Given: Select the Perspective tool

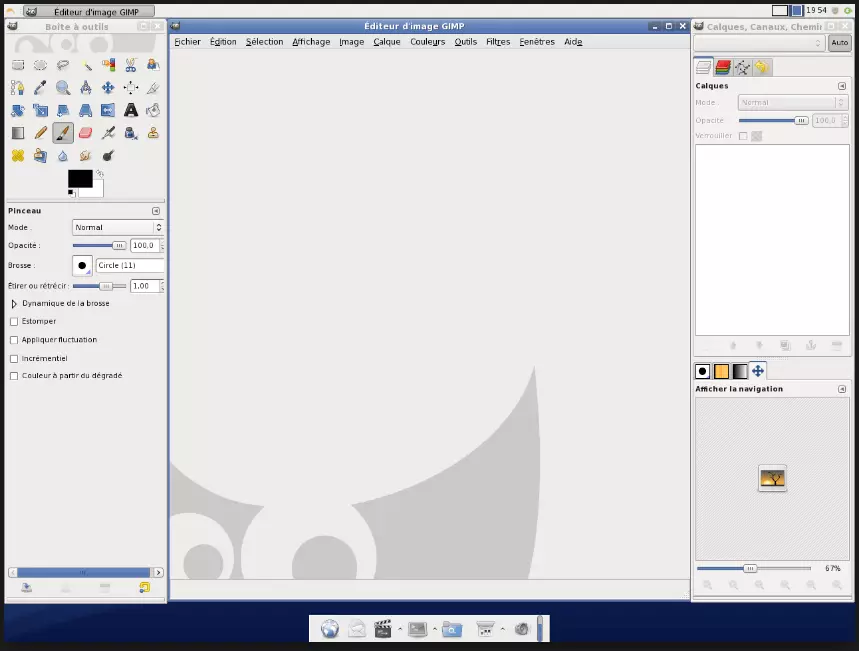Looking at the screenshot, I should click(x=86, y=111).
